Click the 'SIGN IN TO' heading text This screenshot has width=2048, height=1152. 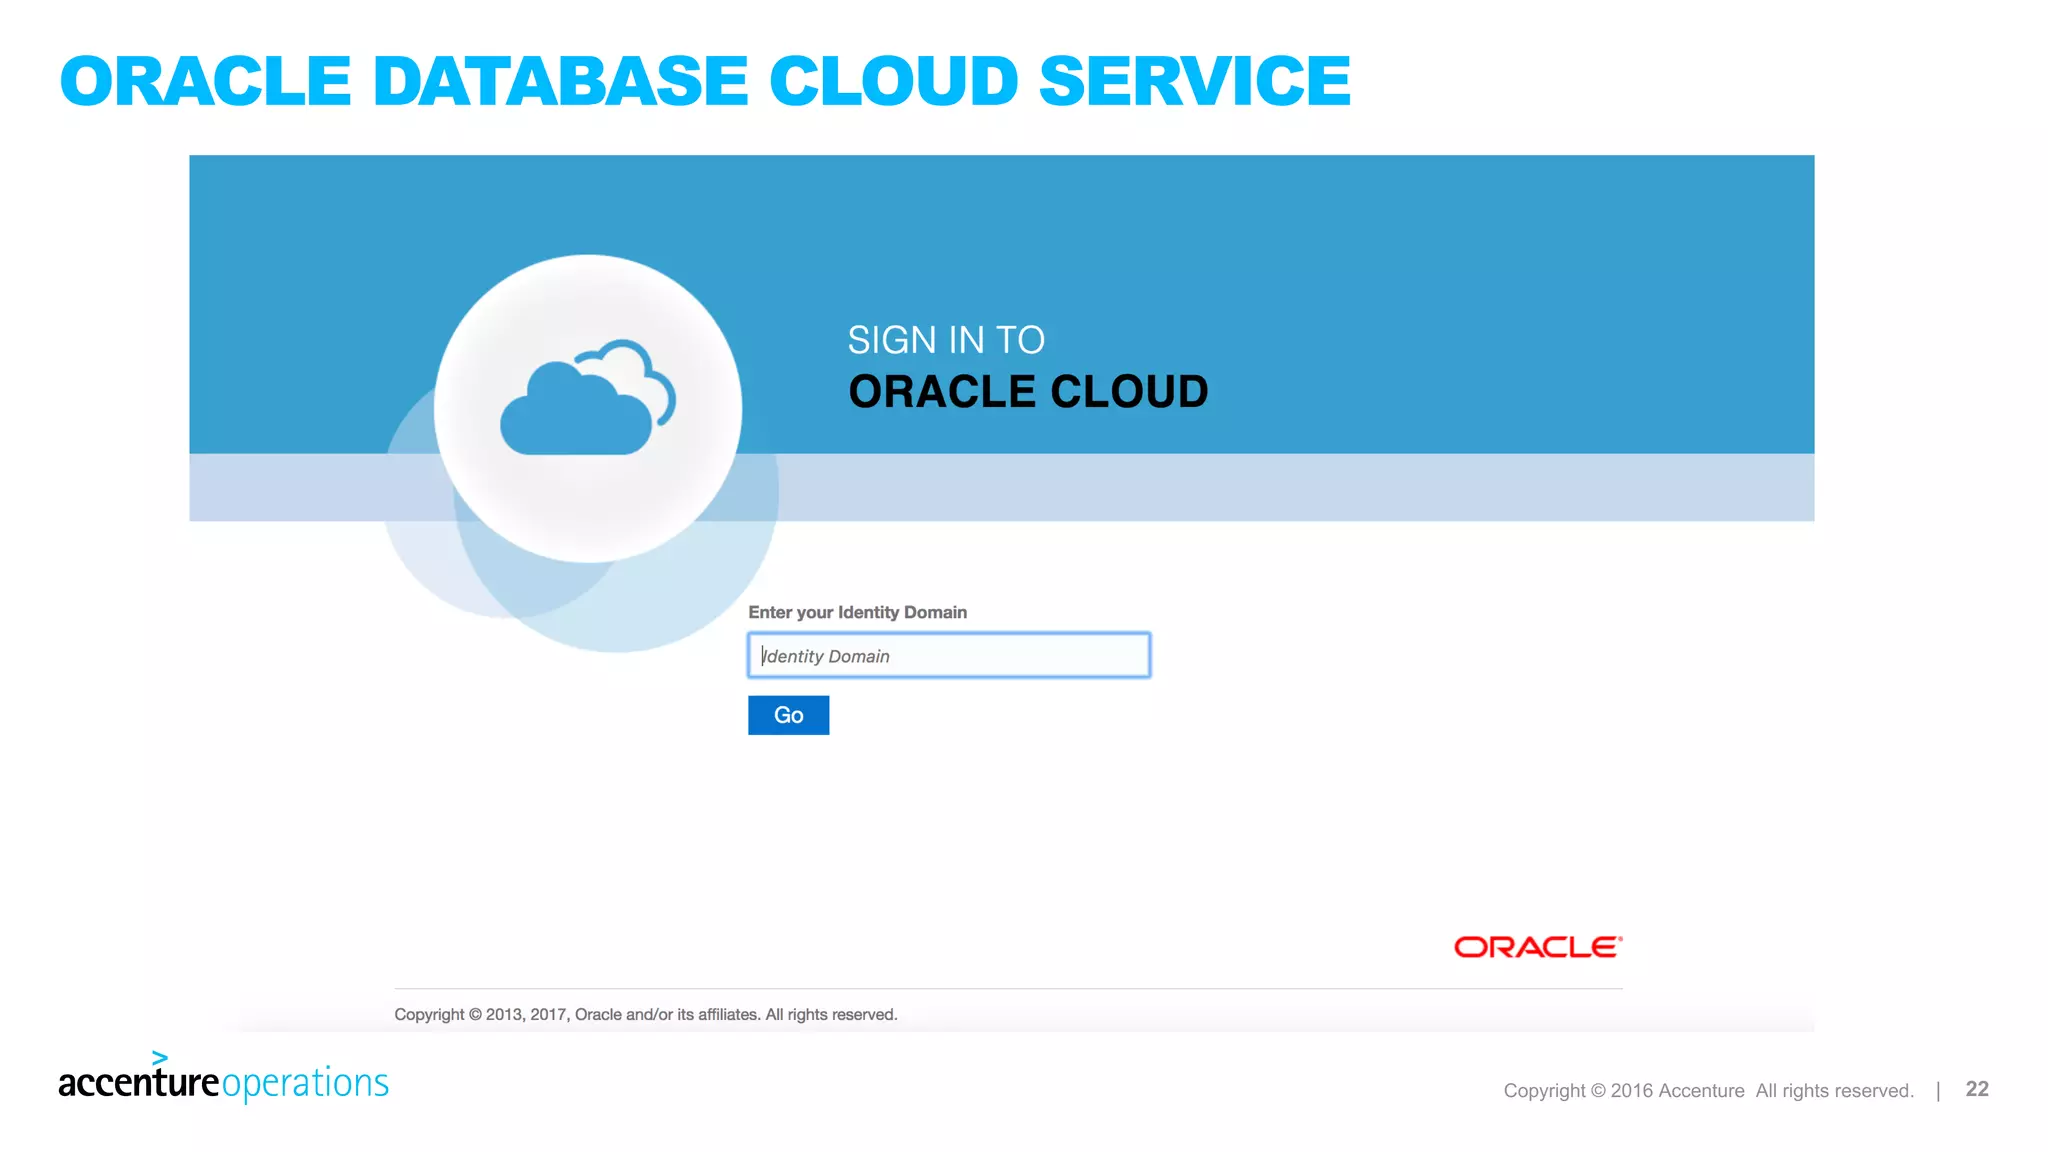pos(946,340)
